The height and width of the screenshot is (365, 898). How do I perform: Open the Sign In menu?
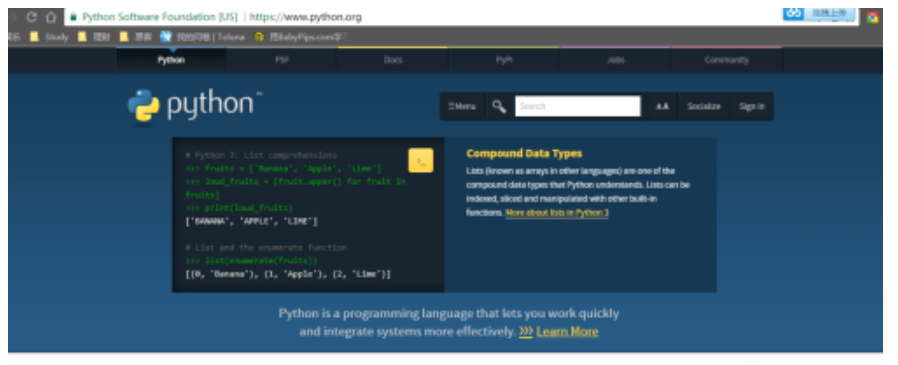click(751, 106)
